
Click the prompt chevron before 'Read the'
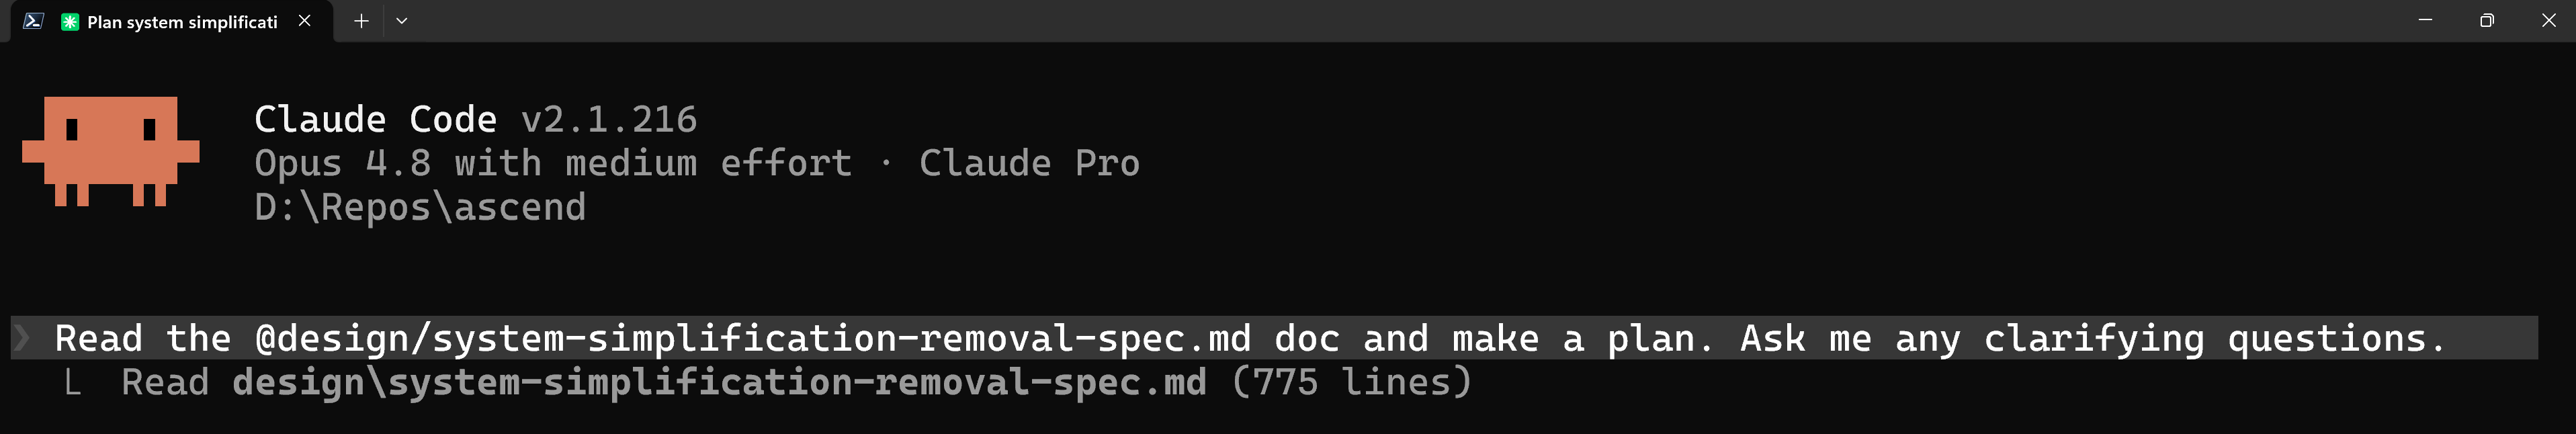pos(22,338)
